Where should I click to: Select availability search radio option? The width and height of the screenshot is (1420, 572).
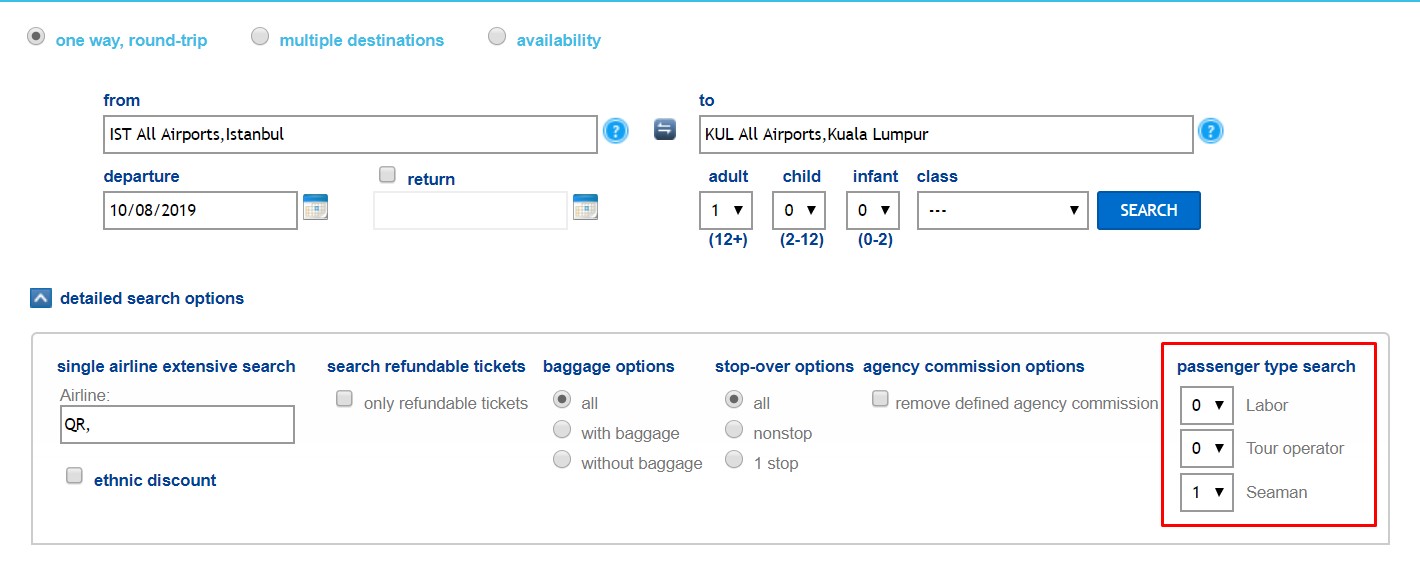click(497, 36)
